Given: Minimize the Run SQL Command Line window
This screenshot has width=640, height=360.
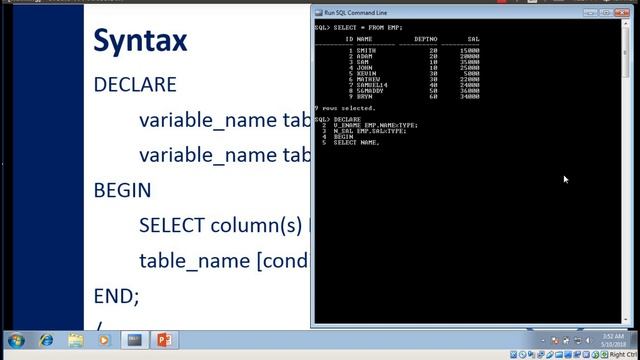Looking at the screenshot, I should [590, 13].
